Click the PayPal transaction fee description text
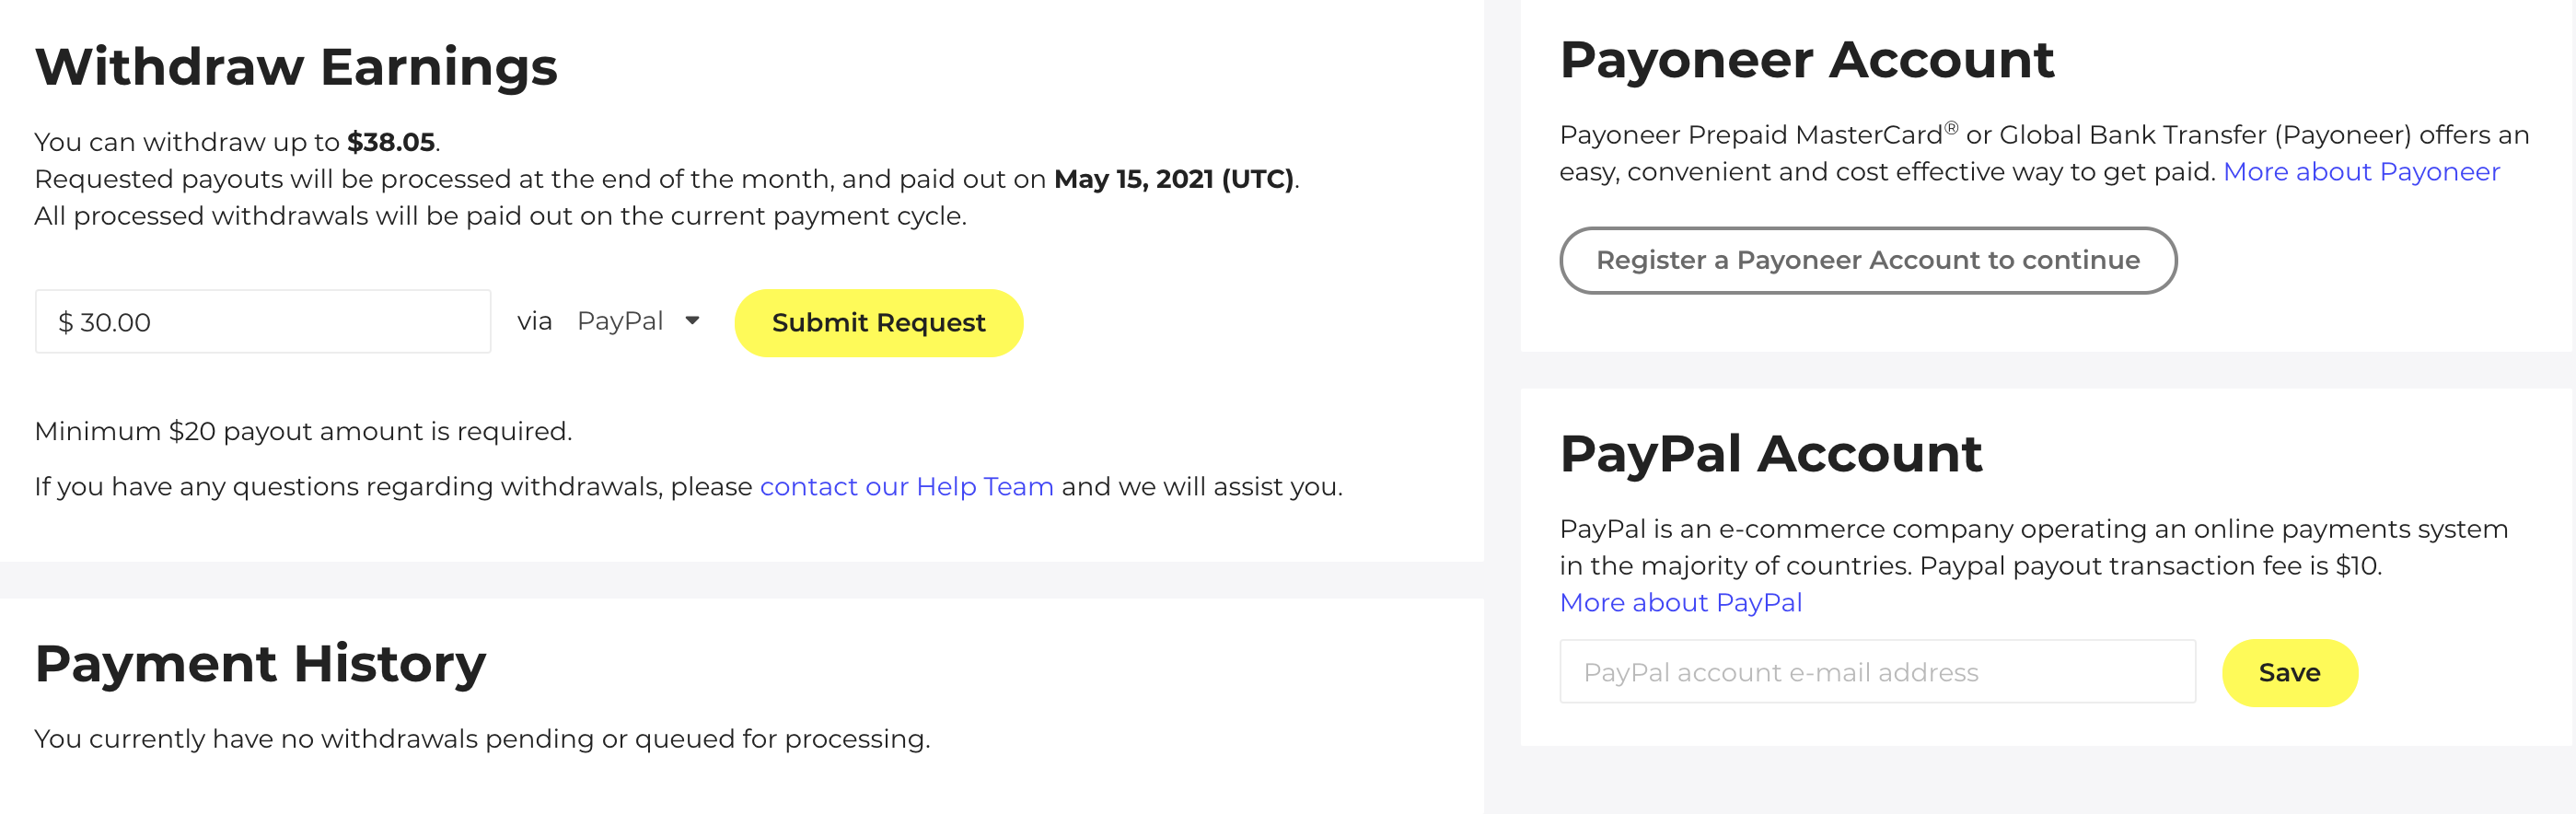The width and height of the screenshot is (2576, 814). pyautogui.click(x=2033, y=547)
